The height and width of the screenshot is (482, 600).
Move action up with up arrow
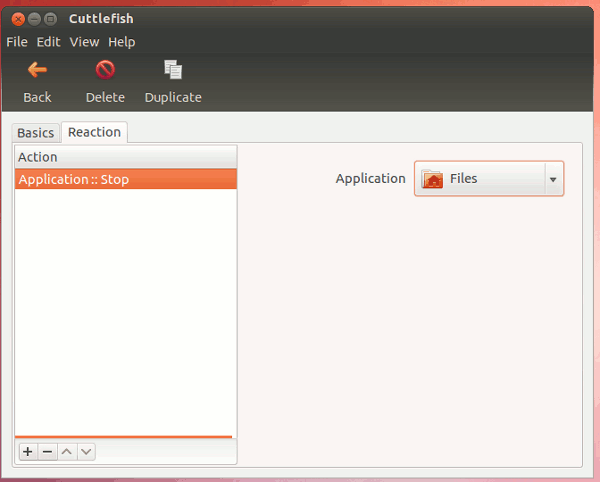click(x=67, y=452)
